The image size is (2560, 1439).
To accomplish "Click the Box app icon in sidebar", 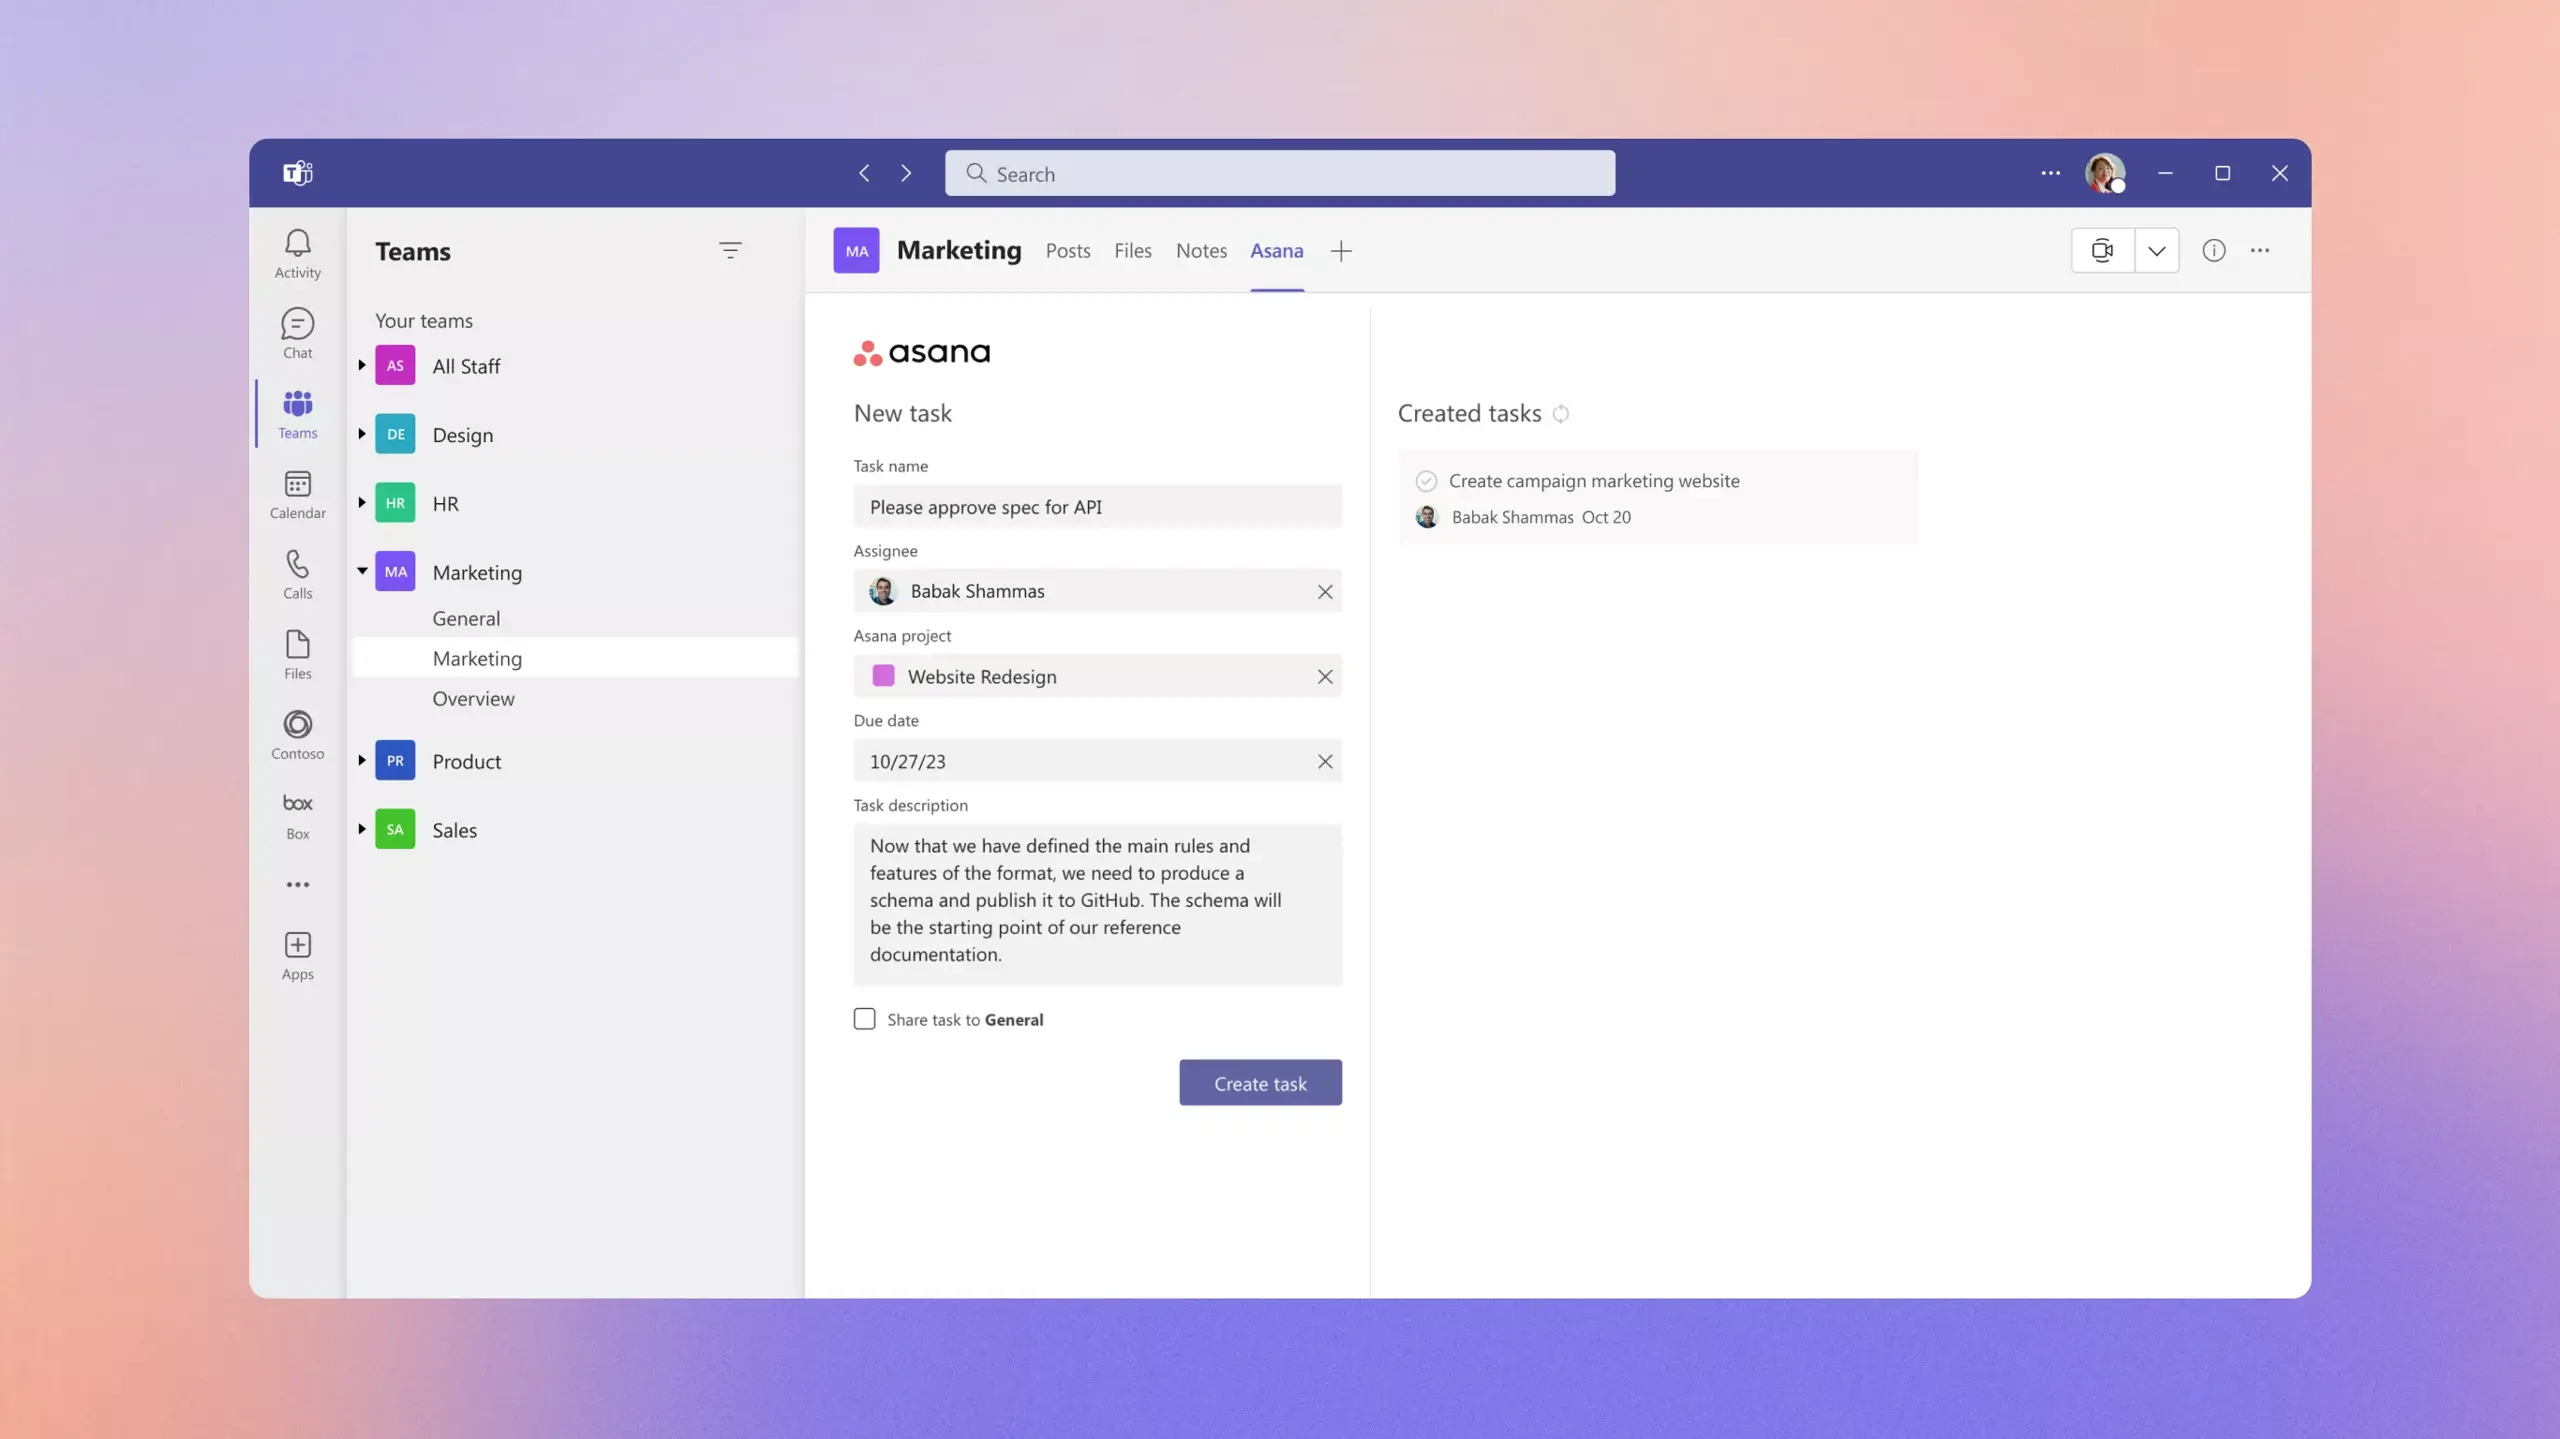I will [x=295, y=814].
